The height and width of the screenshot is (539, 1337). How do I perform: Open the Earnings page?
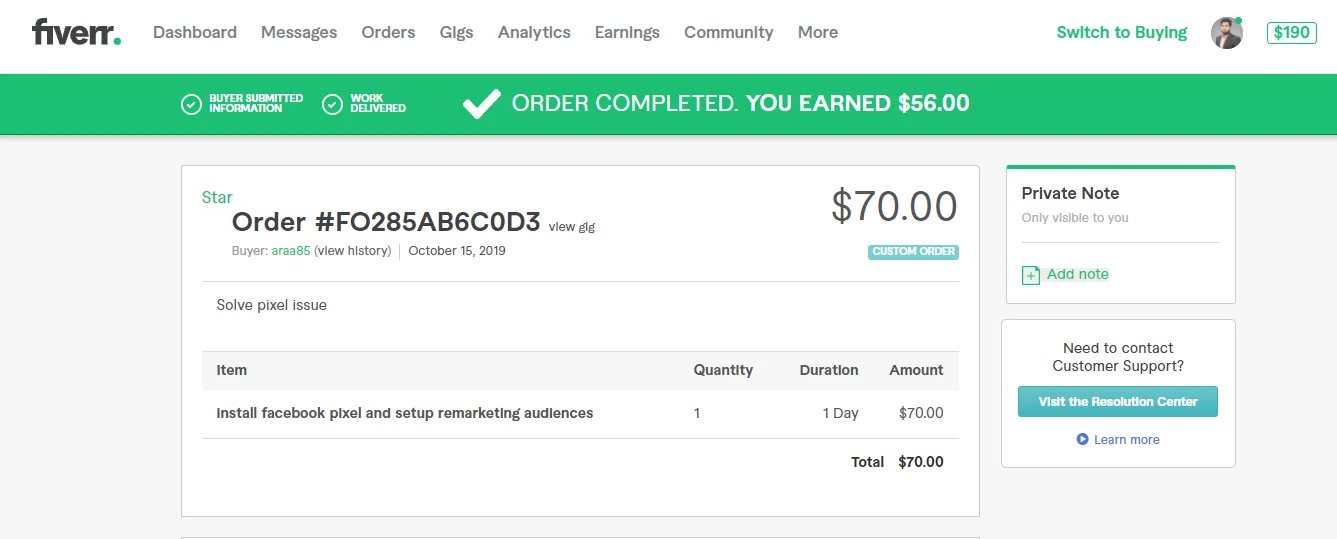pos(627,33)
